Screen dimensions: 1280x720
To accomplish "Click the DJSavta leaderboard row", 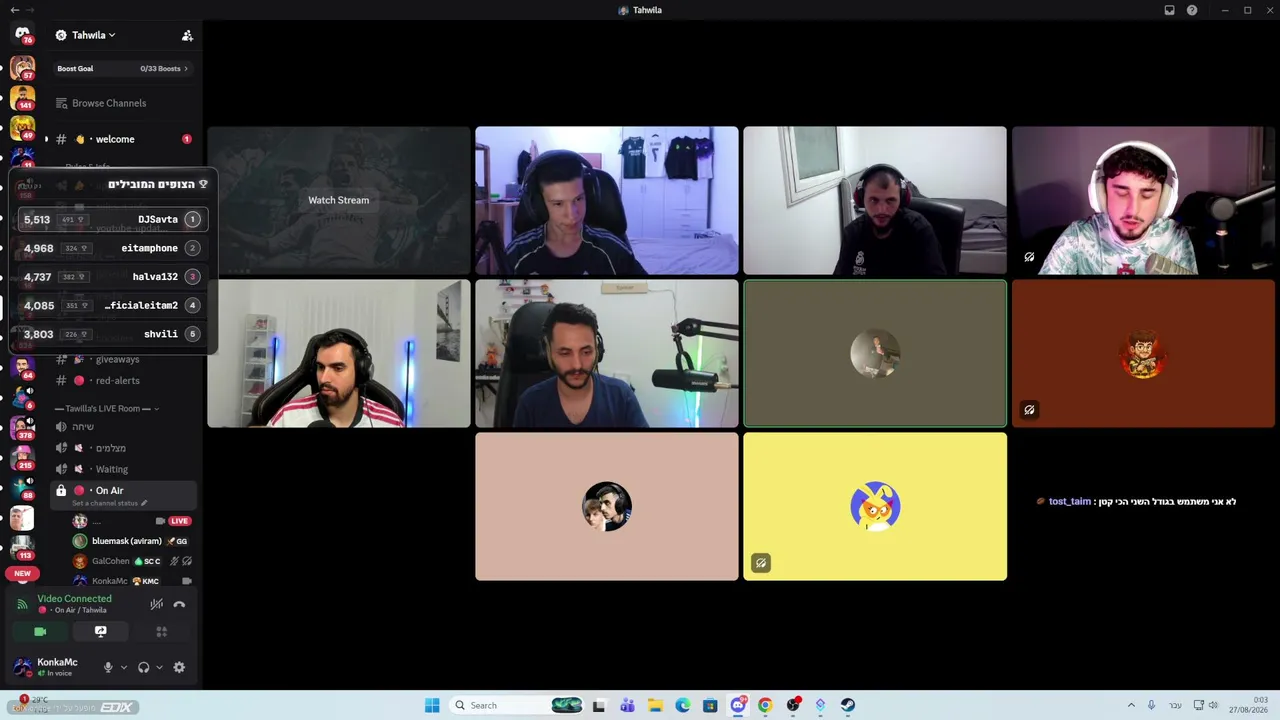I will coord(112,219).
